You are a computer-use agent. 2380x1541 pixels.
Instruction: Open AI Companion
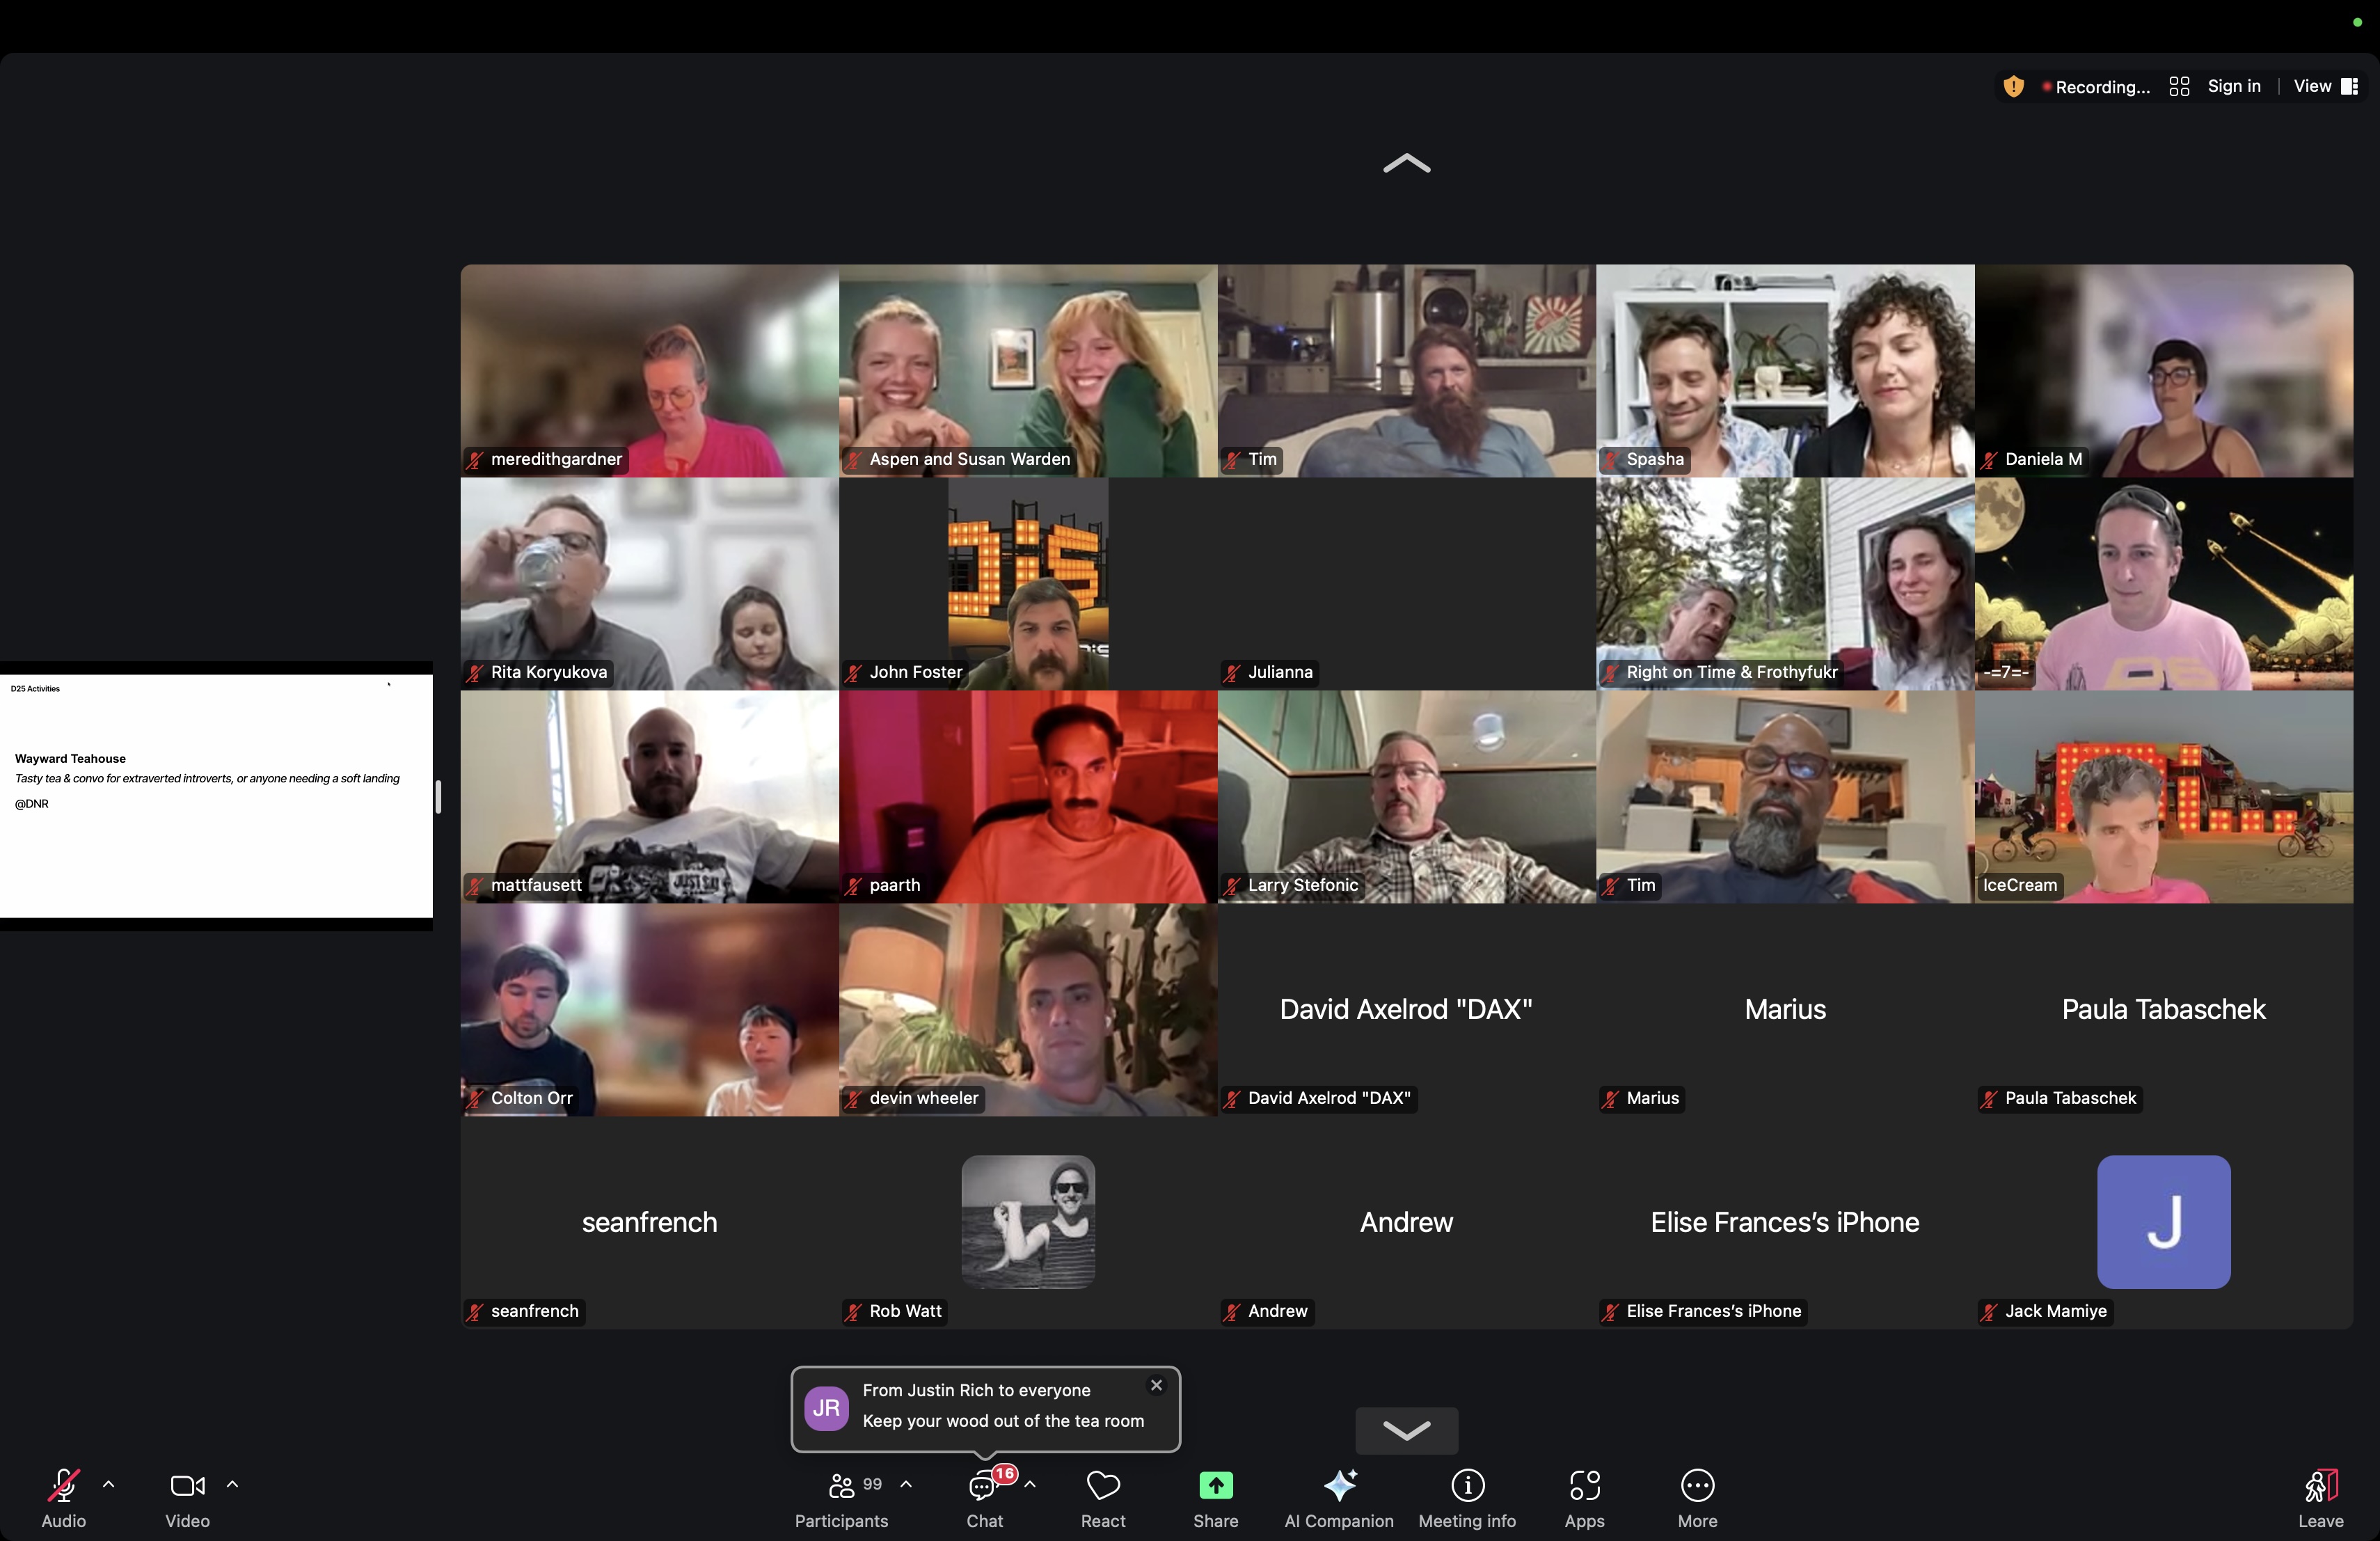click(x=1339, y=1486)
